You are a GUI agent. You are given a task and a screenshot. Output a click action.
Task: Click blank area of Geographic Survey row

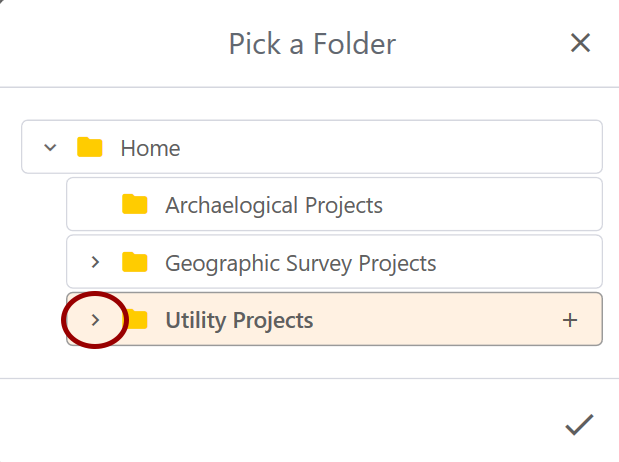coord(517,262)
